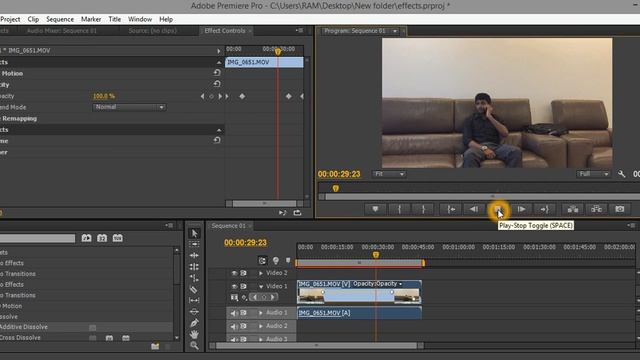
Task: Click Export Frame camera icon
Action: pyautogui.click(x=620, y=209)
